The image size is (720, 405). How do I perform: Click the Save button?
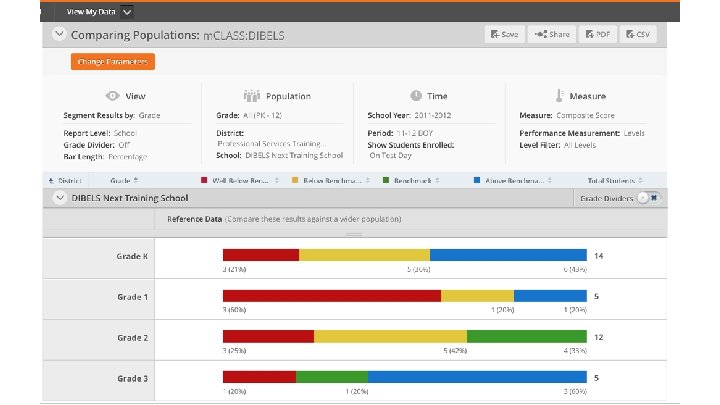click(504, 34)
